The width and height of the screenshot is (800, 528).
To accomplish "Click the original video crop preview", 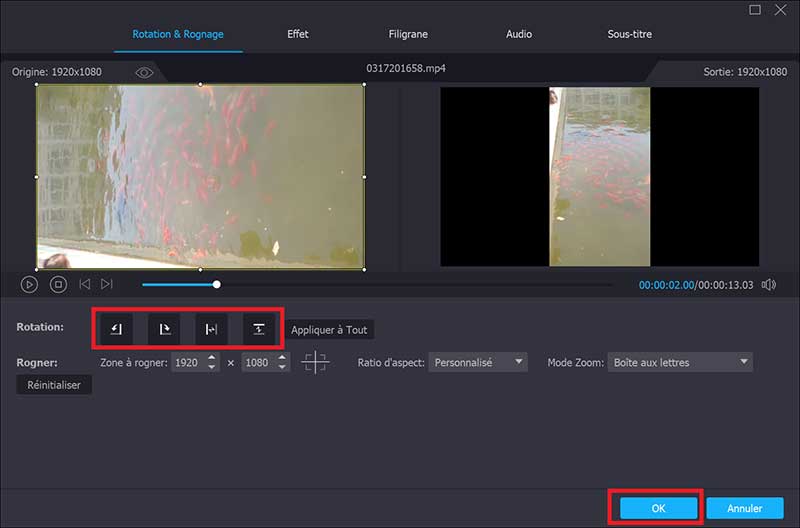I will point(200,177).
